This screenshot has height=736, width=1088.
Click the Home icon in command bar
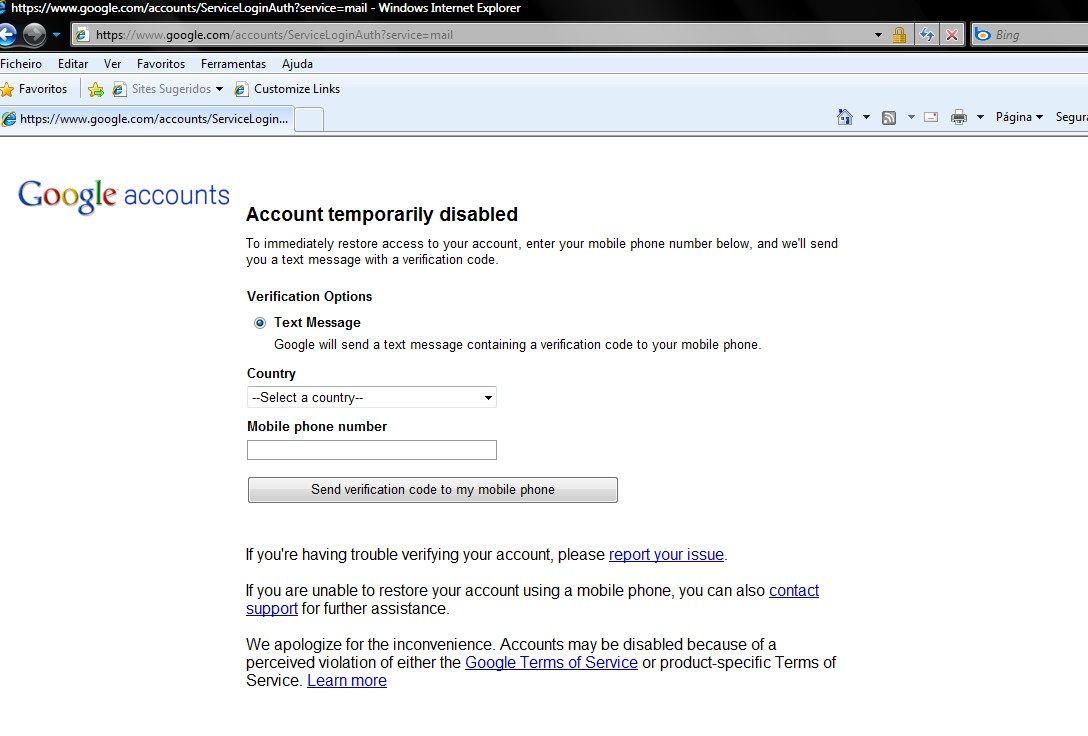click(844, 117)
